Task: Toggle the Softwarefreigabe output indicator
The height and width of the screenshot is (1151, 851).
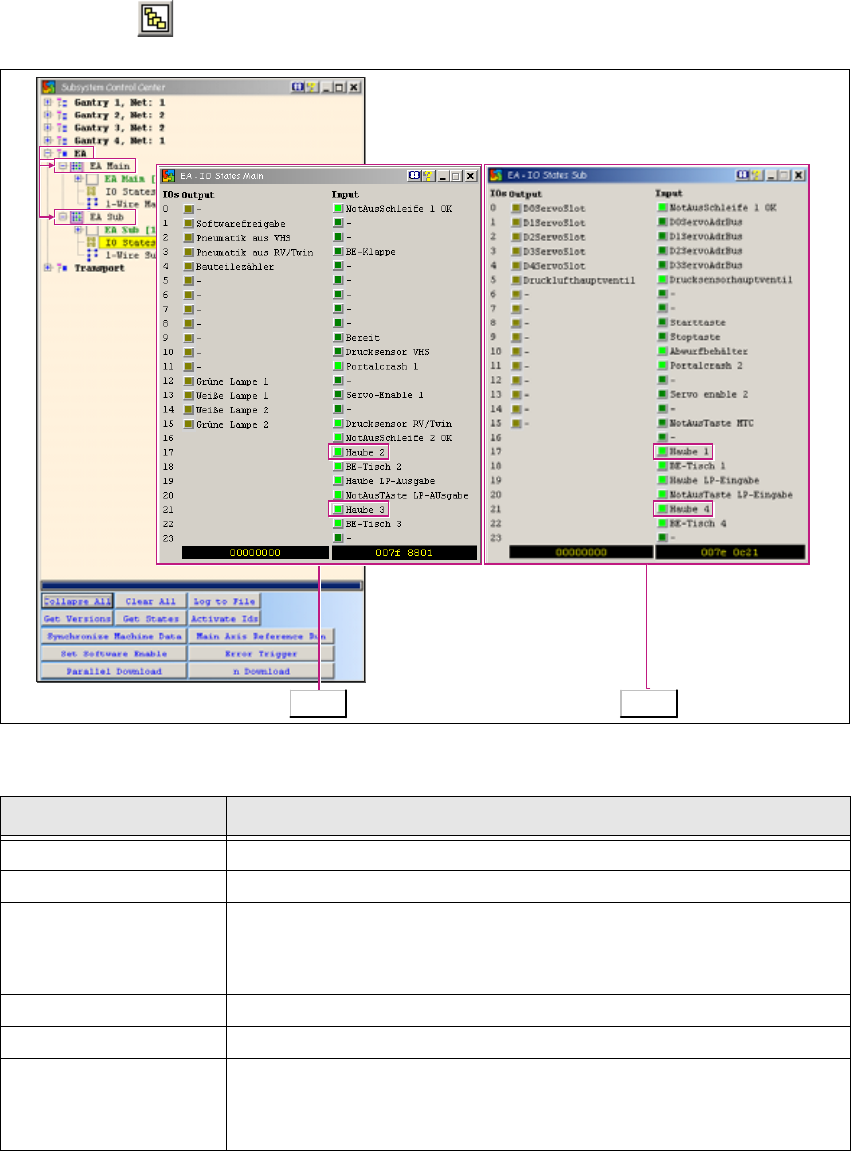Action: pyautogui.click(x=189, y=223)
